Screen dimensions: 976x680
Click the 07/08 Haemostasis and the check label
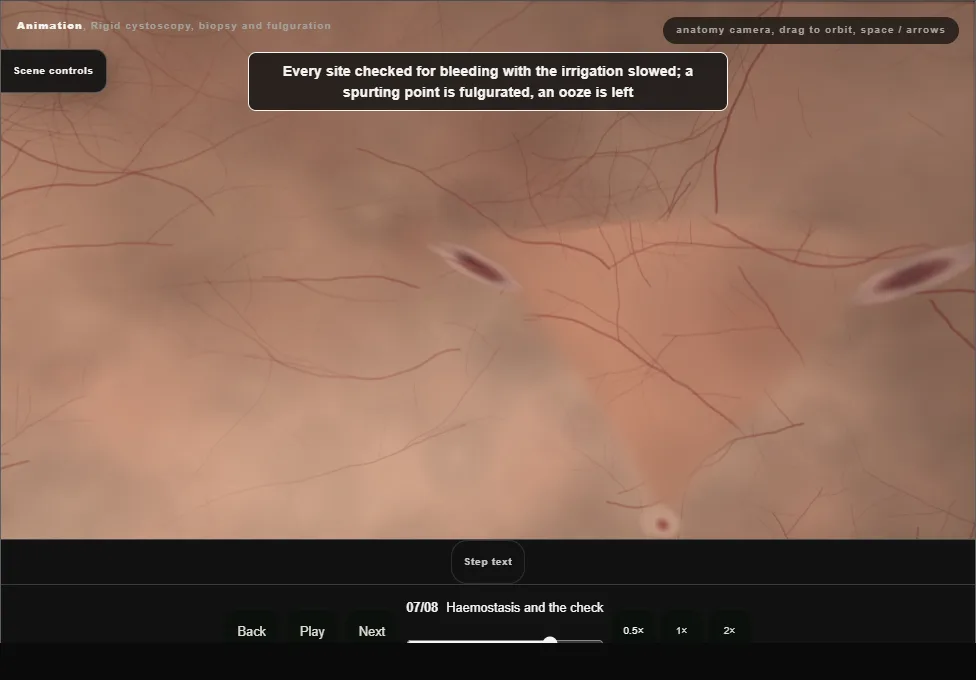click(505, 607)
